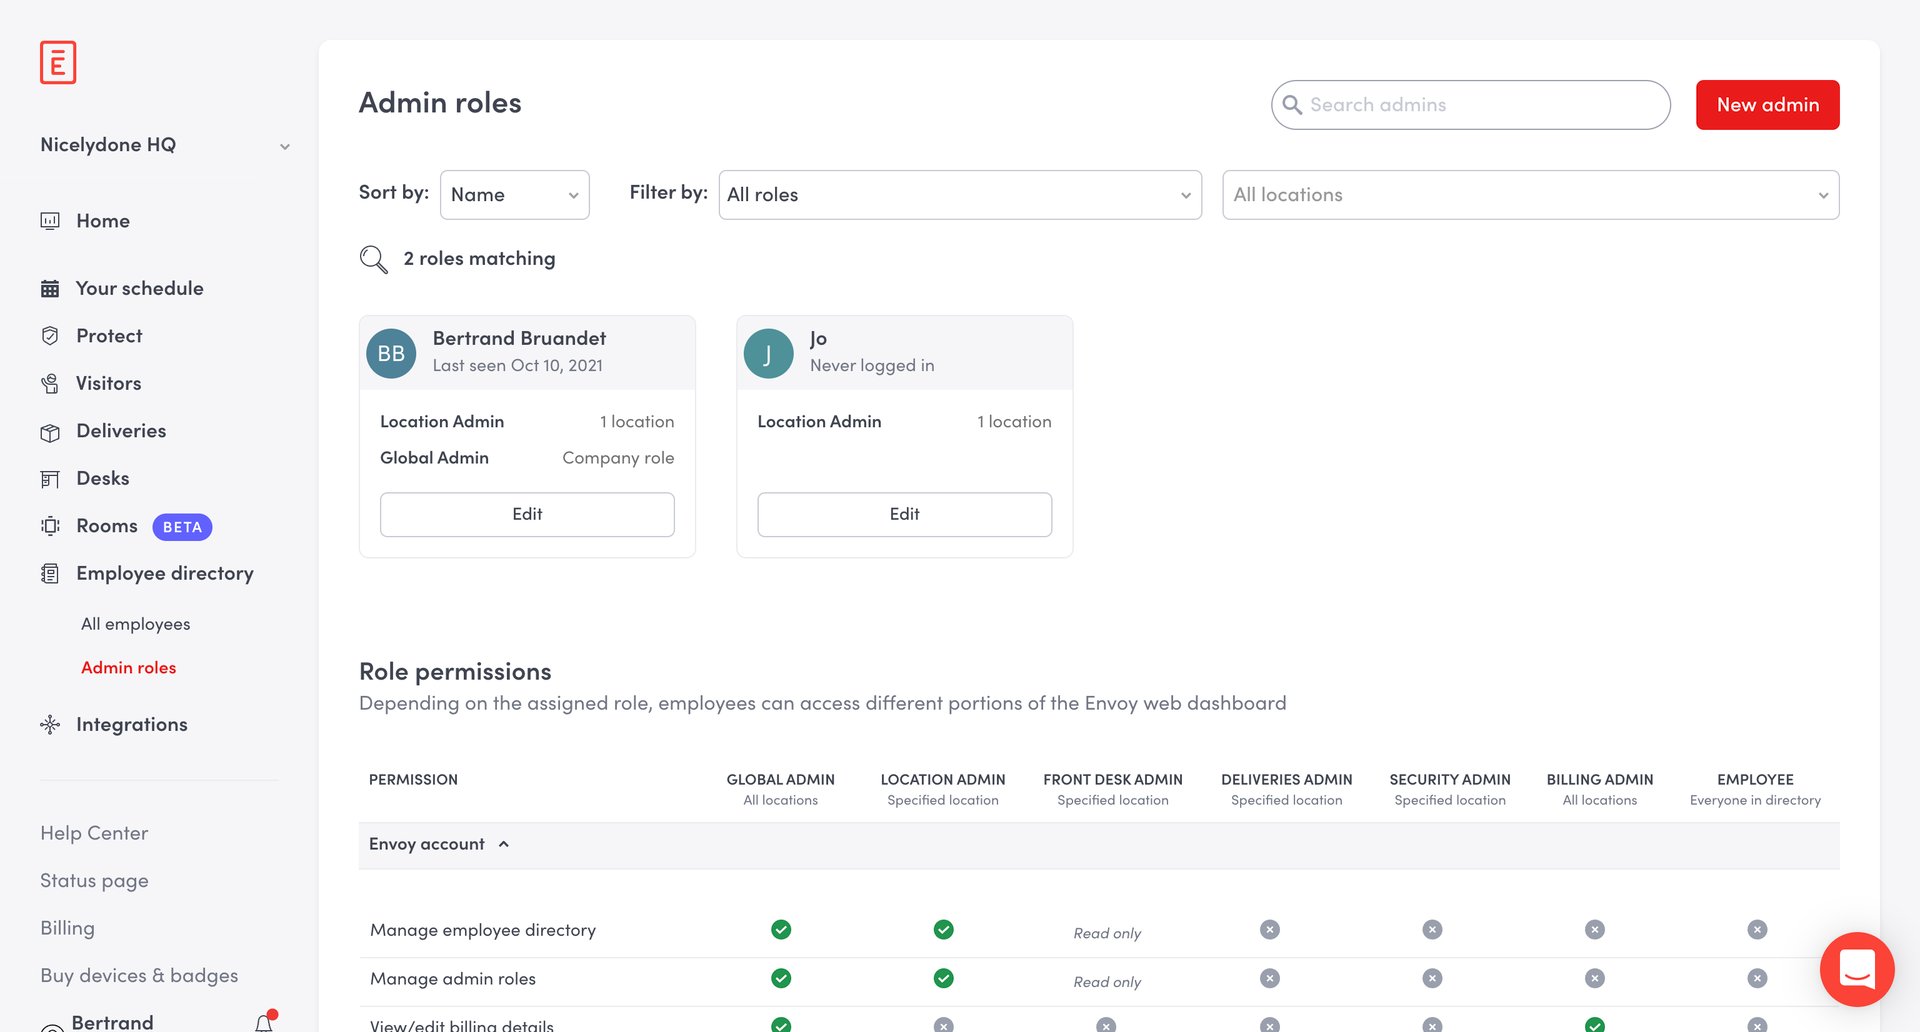Screen dimensions: 1920x1032
Task: Edit Bertrand Bruandet's admin roles
Action: (527, 514)
